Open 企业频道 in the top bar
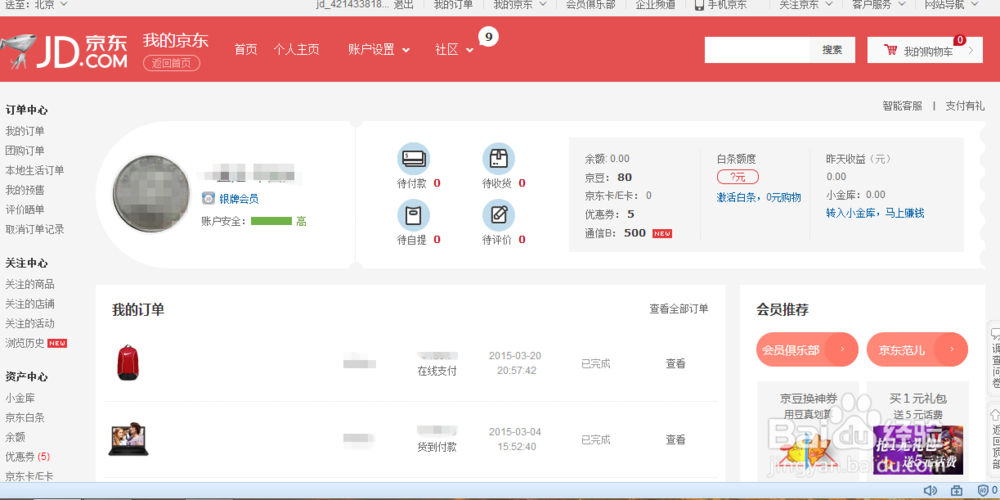This screenshot has width=1000, height=500. (x=655, y=4)
